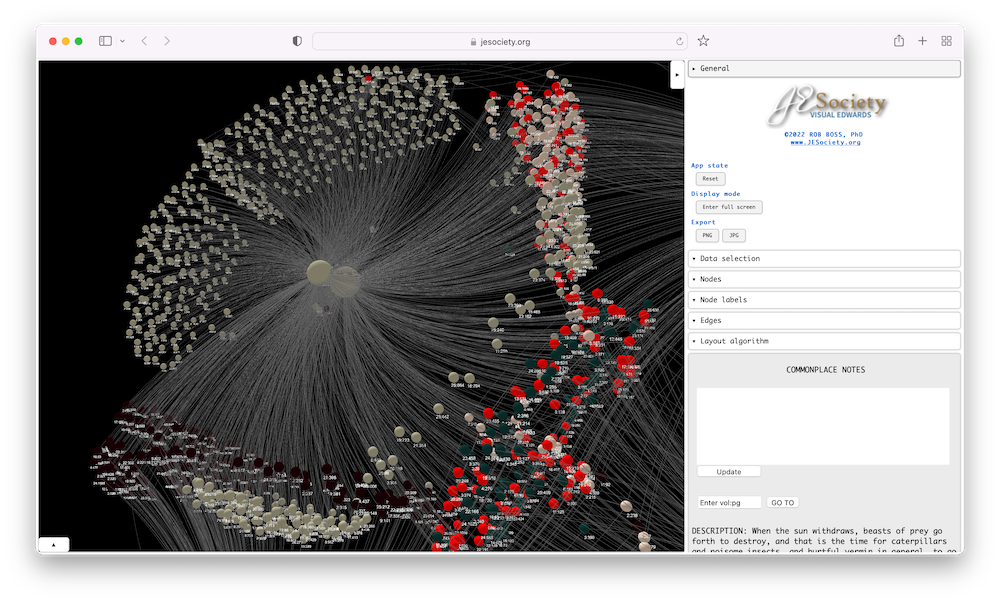Screen dimensions: 1000x602
Task: Open the privacy shield report icon
Action: coord(297,41)
